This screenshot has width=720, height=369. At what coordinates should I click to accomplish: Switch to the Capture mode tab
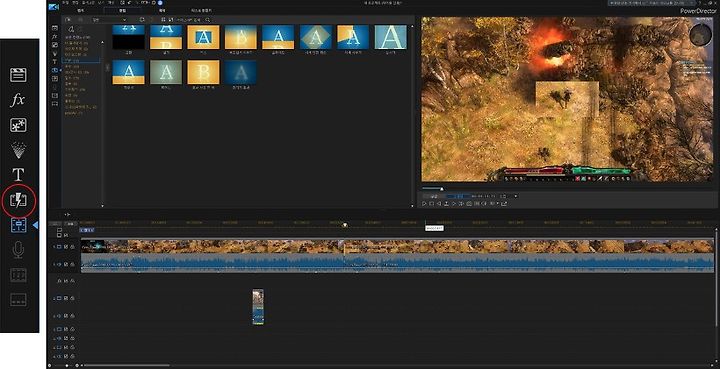[80, 10]
